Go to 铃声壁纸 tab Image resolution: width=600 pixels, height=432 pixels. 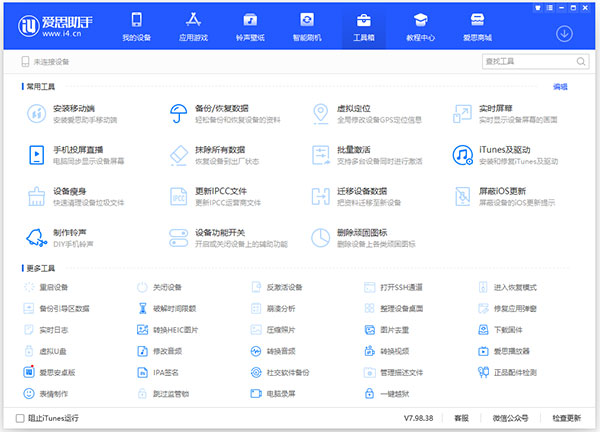coord(249,26)
